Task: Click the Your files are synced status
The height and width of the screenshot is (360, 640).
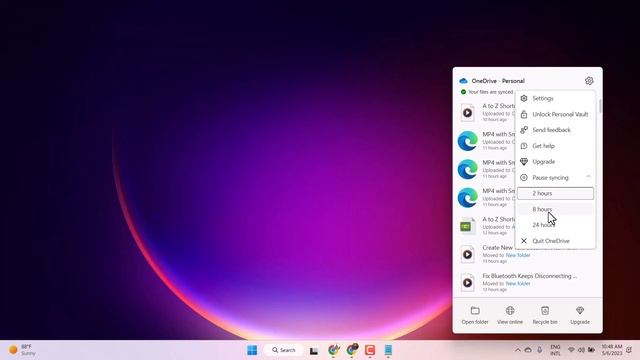Action: pyautogui.click(x=487, y=92)
